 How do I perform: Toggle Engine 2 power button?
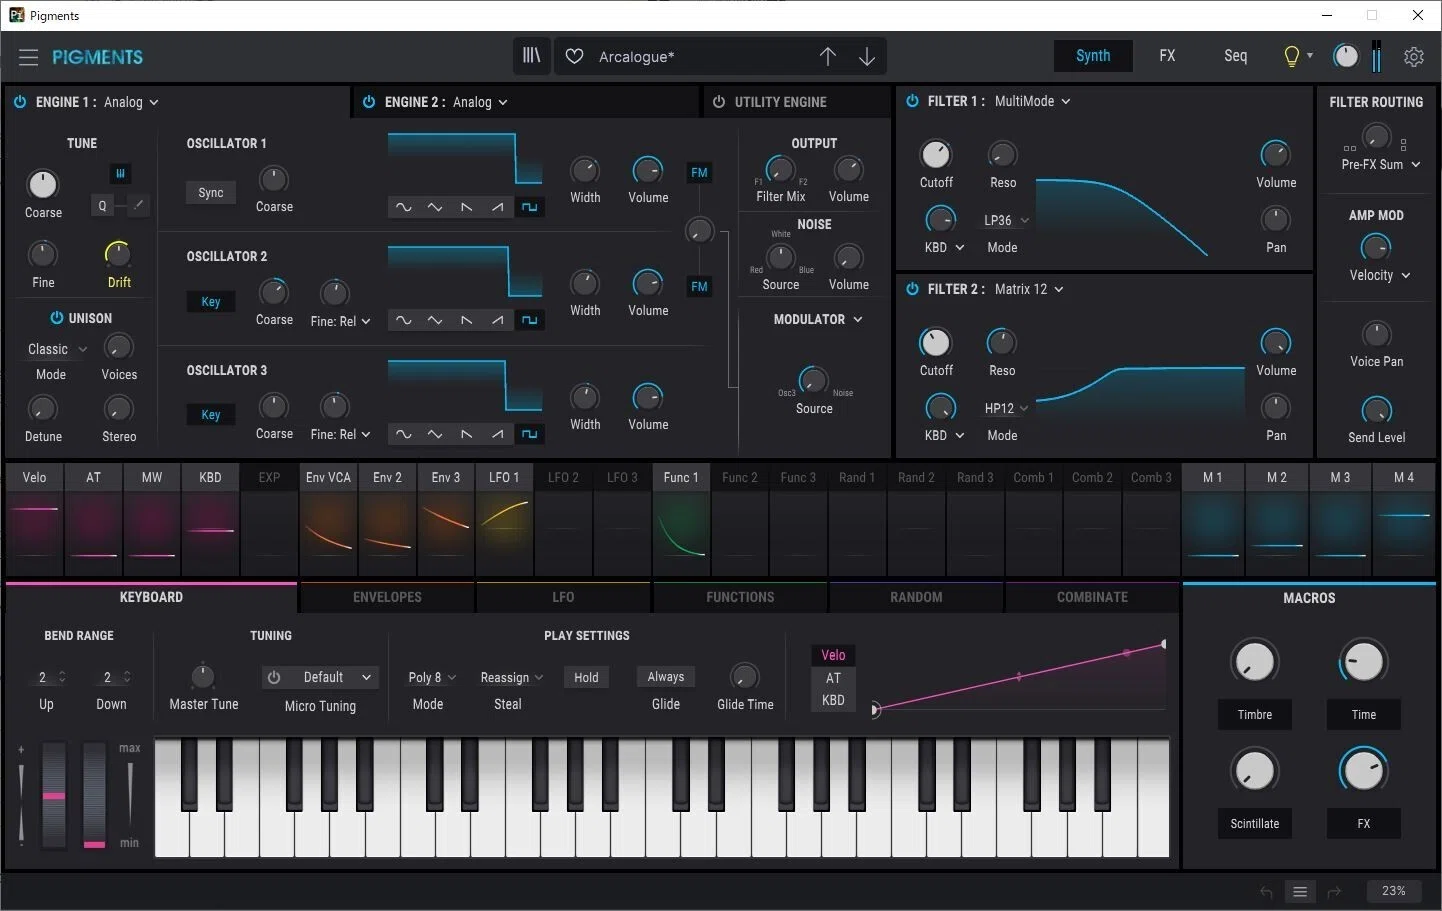tap(369, 102)
